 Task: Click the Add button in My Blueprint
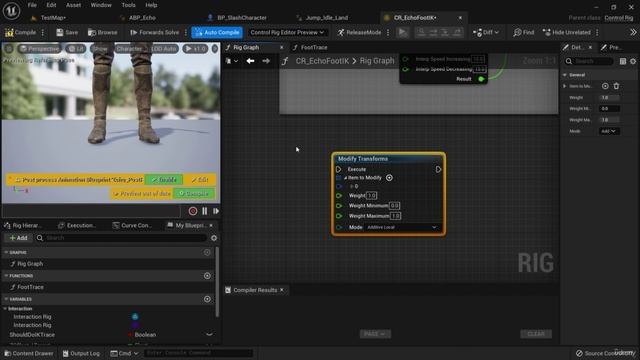point(18,238)
